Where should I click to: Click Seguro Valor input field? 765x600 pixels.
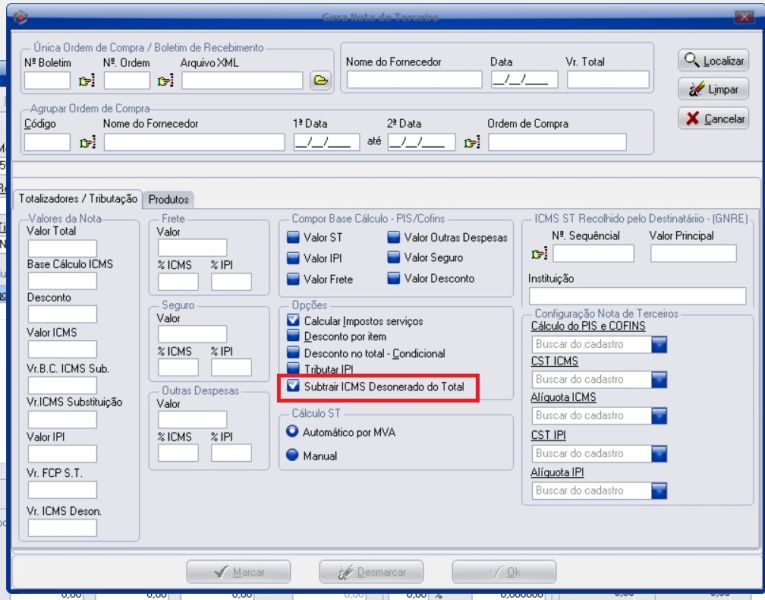(192, 334)
